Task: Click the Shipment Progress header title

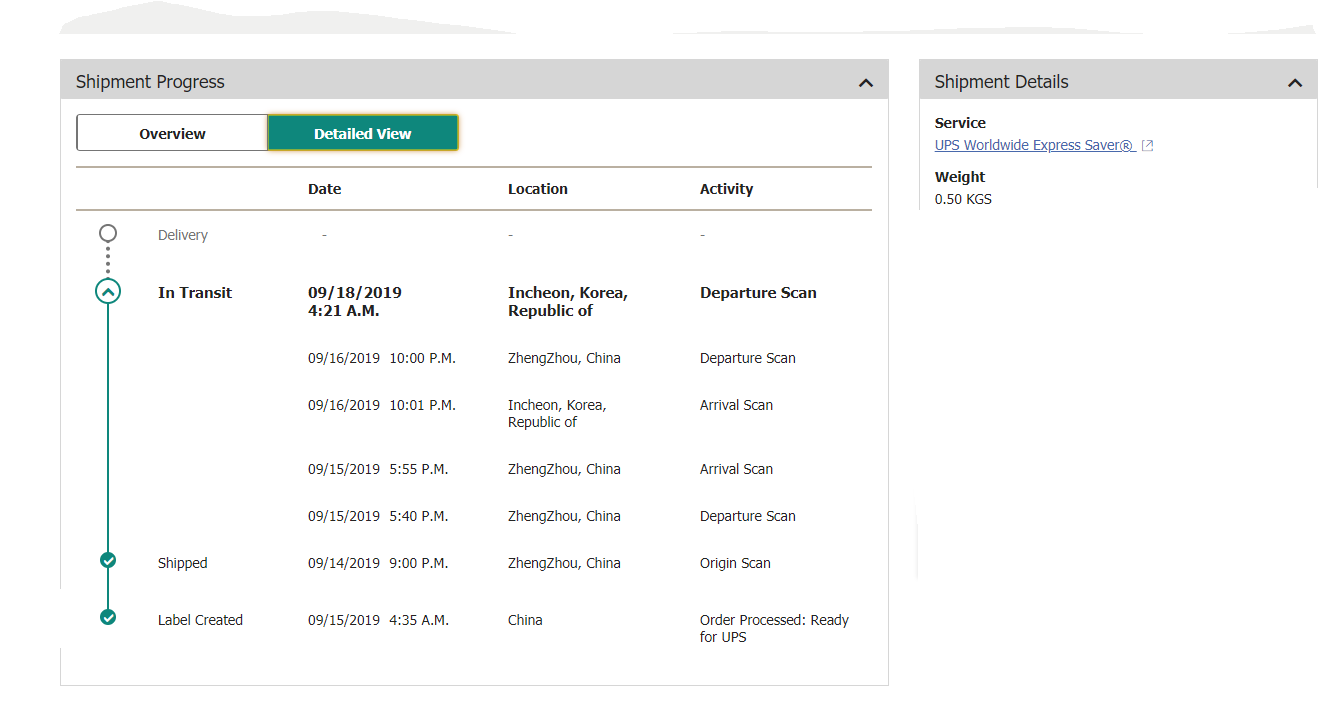Action: click(150, 82)
